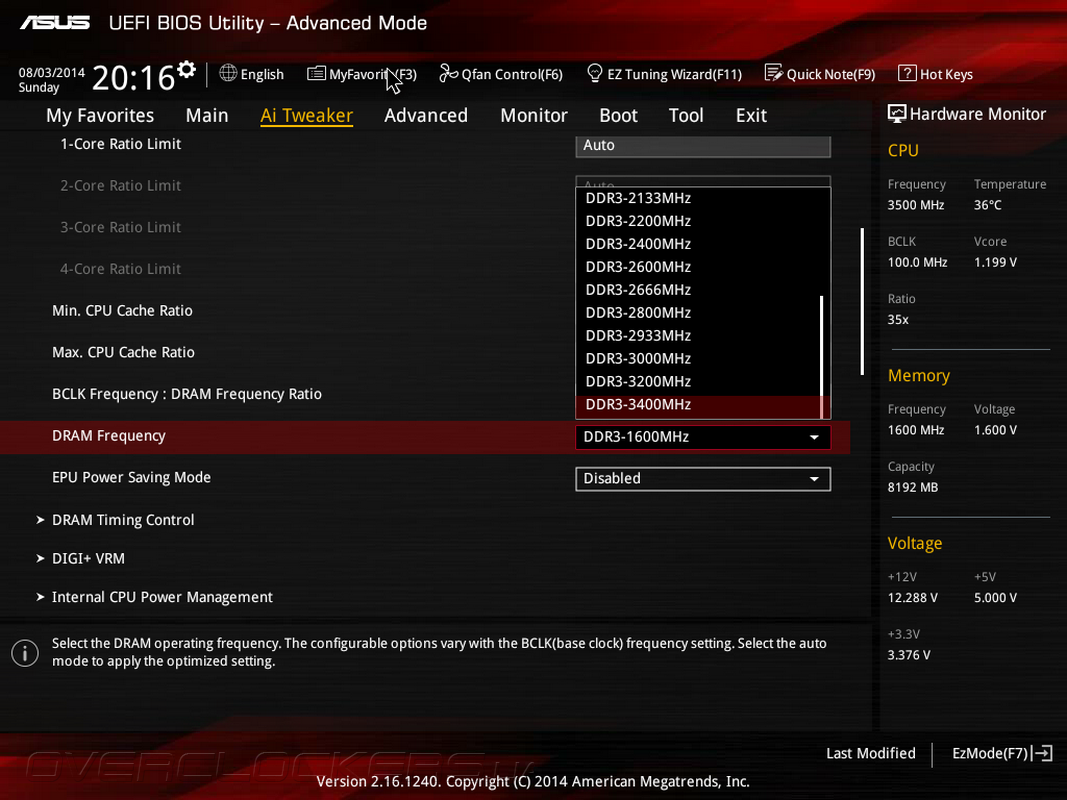
Task: Open Qfan Control fan icon
Action: point(448,73)
